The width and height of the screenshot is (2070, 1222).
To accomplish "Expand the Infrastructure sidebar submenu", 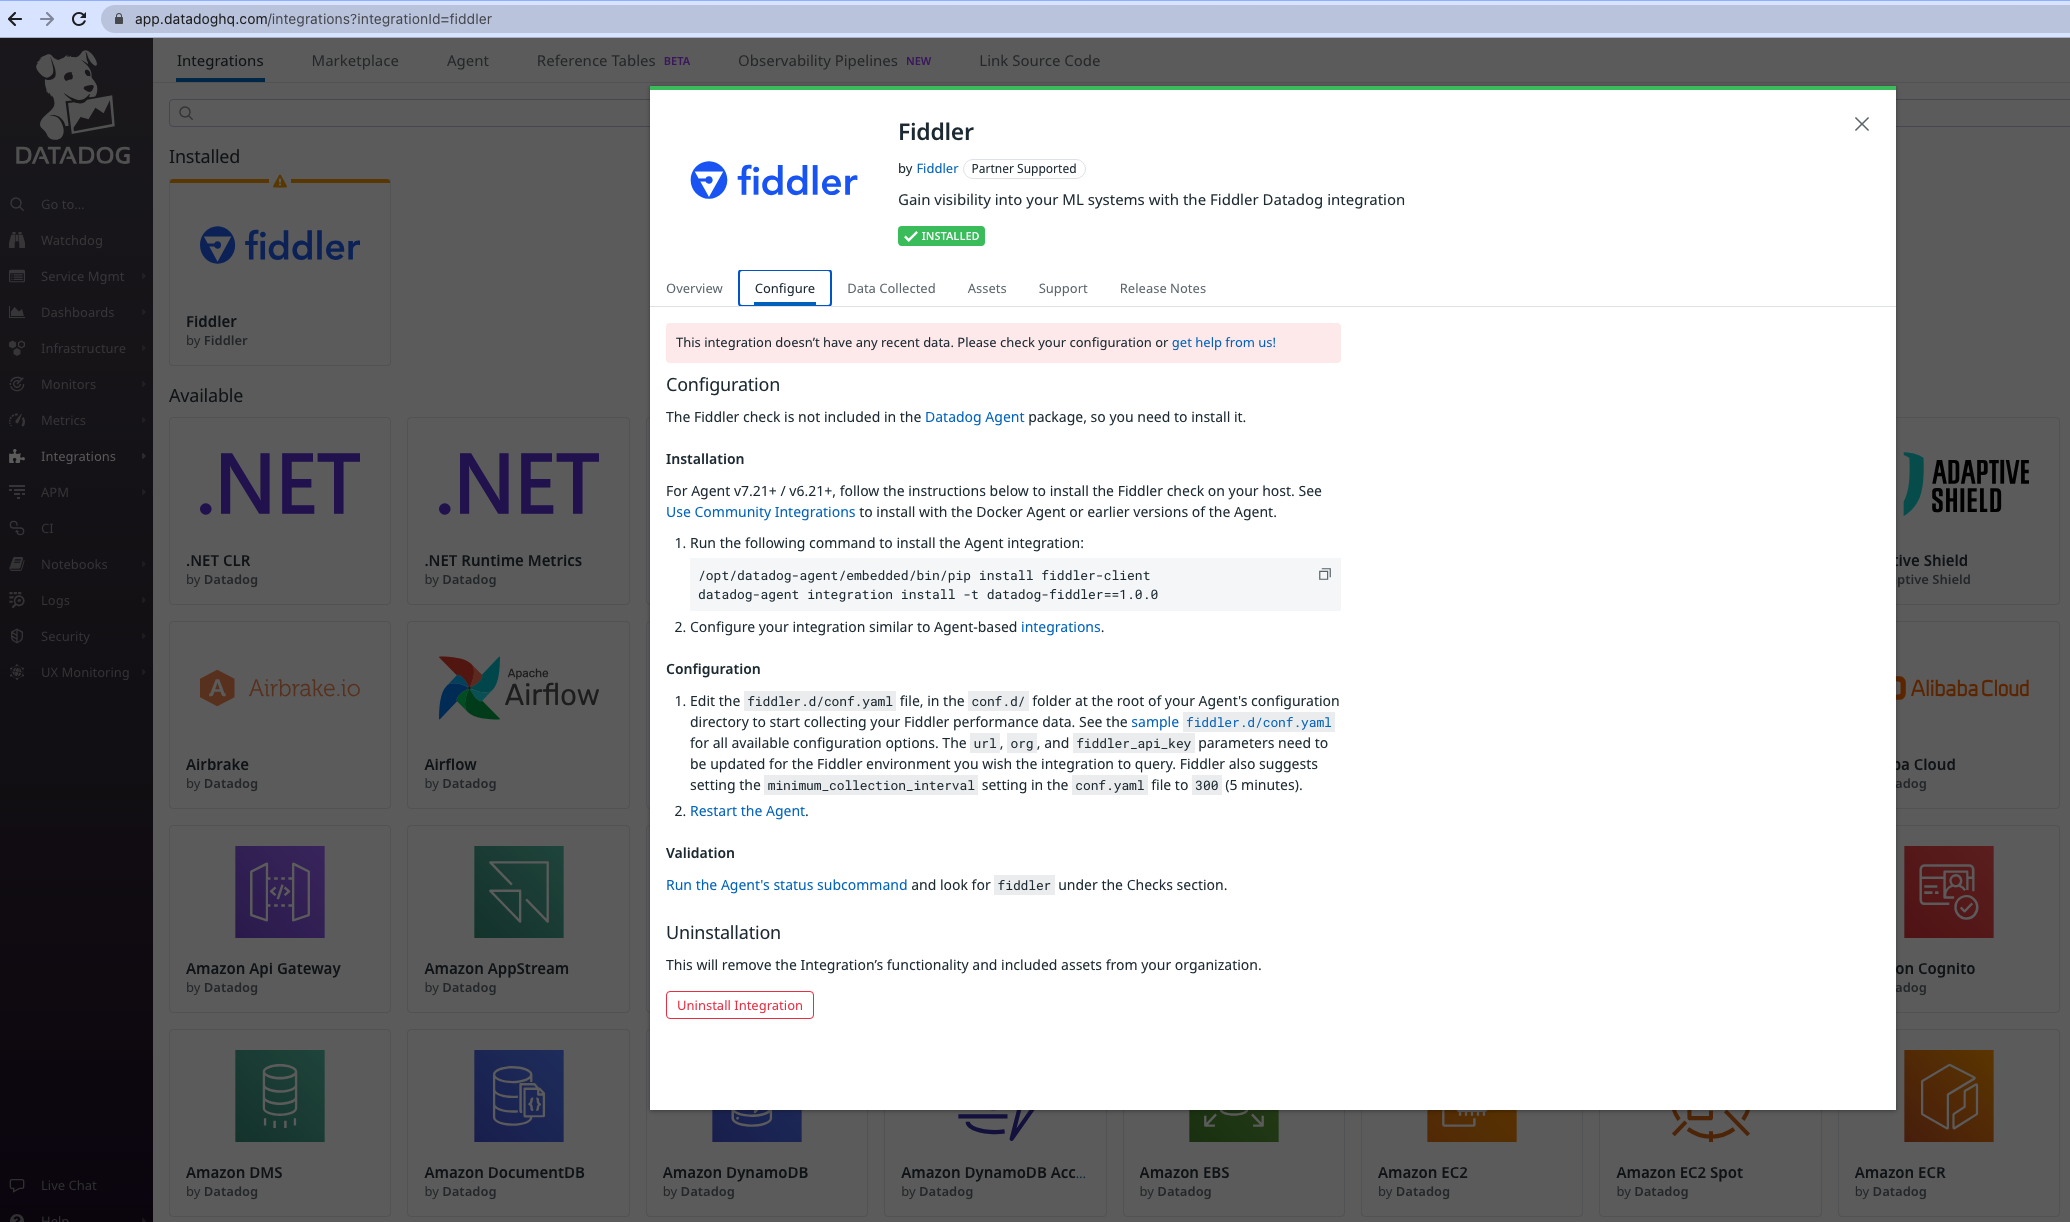I will (x=143, y=348).
